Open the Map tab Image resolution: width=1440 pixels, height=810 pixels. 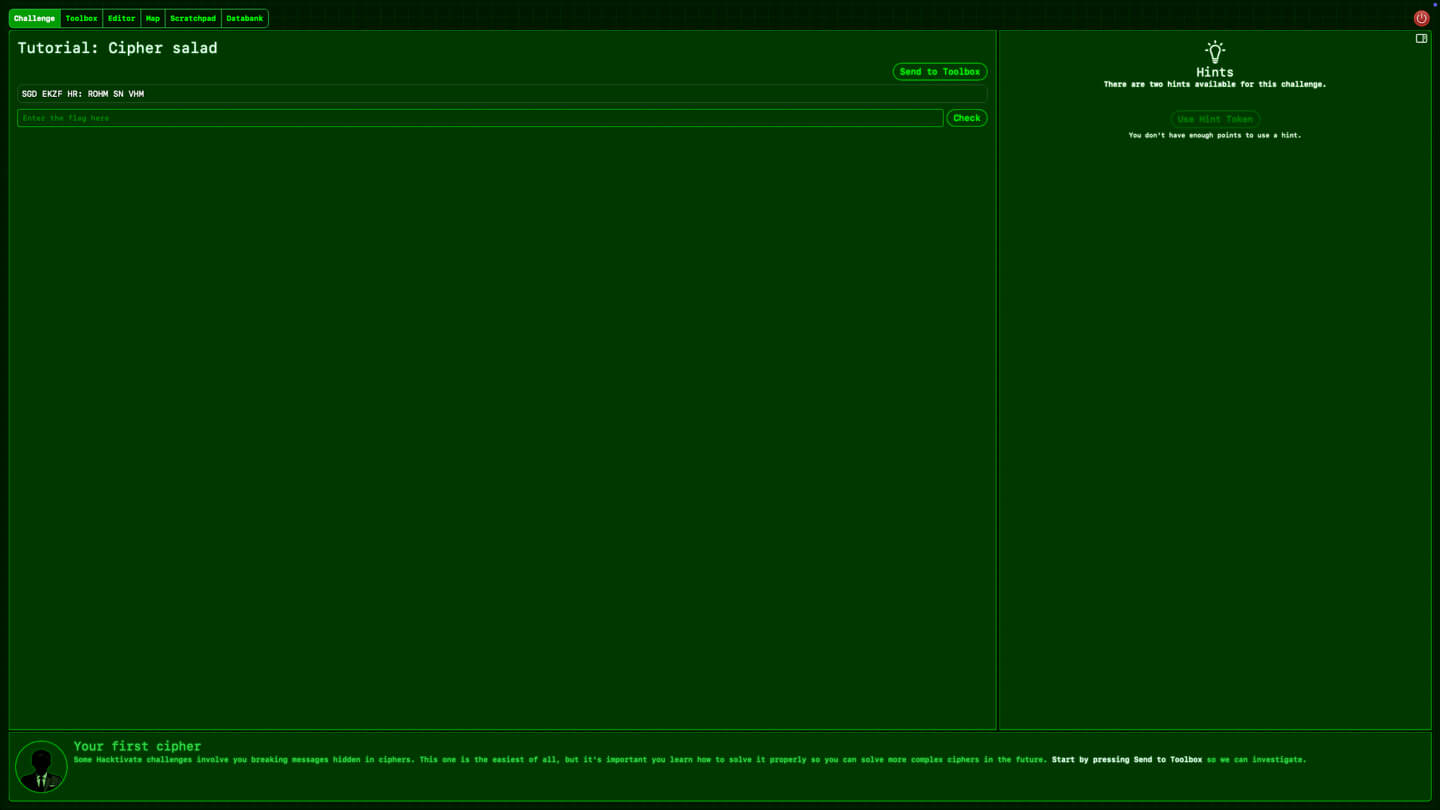coord(152,18)
